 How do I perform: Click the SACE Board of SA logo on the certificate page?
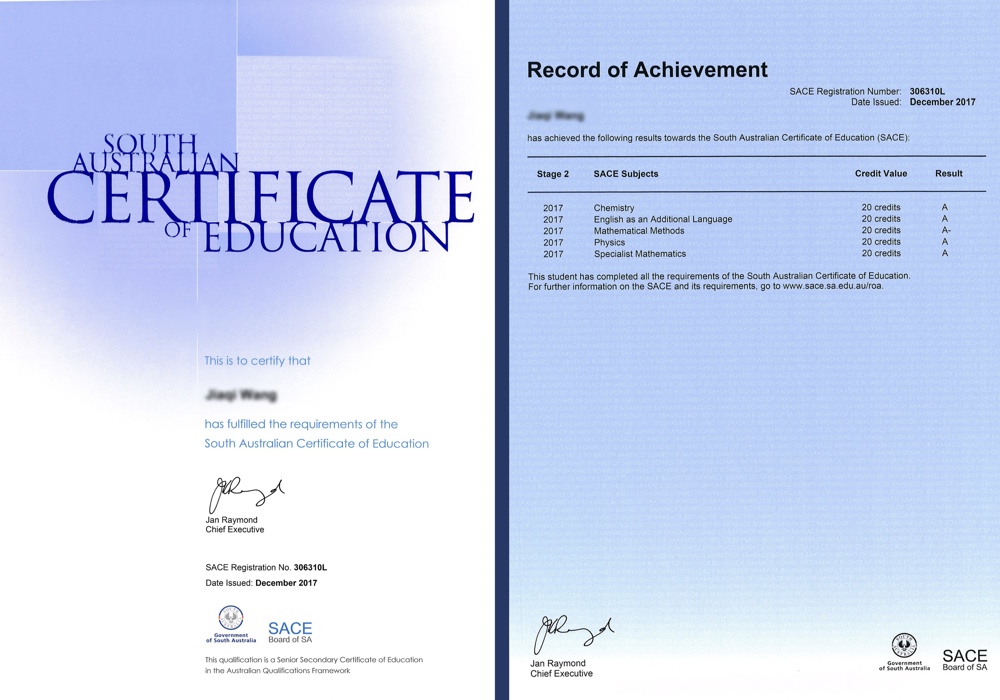[290, 633]
